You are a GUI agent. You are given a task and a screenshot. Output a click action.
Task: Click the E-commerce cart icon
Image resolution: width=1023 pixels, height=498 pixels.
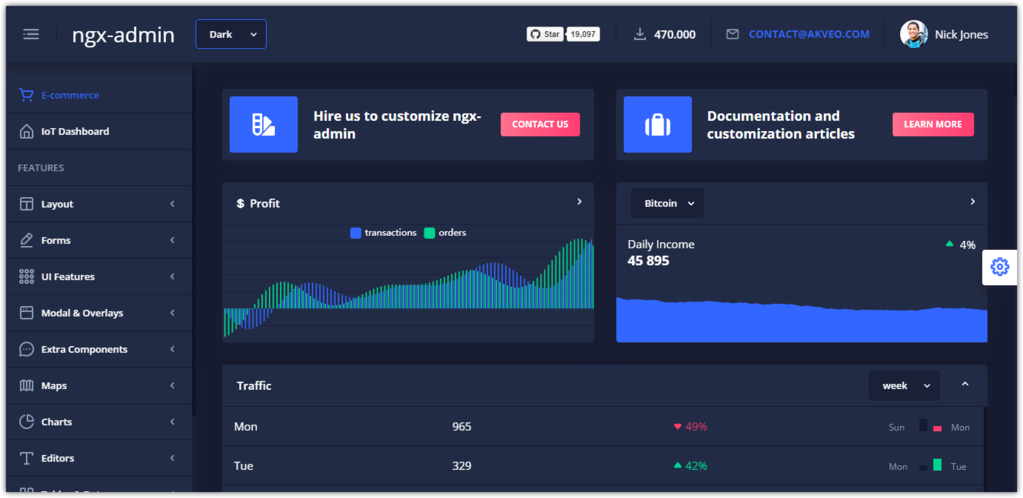[26, 95]
